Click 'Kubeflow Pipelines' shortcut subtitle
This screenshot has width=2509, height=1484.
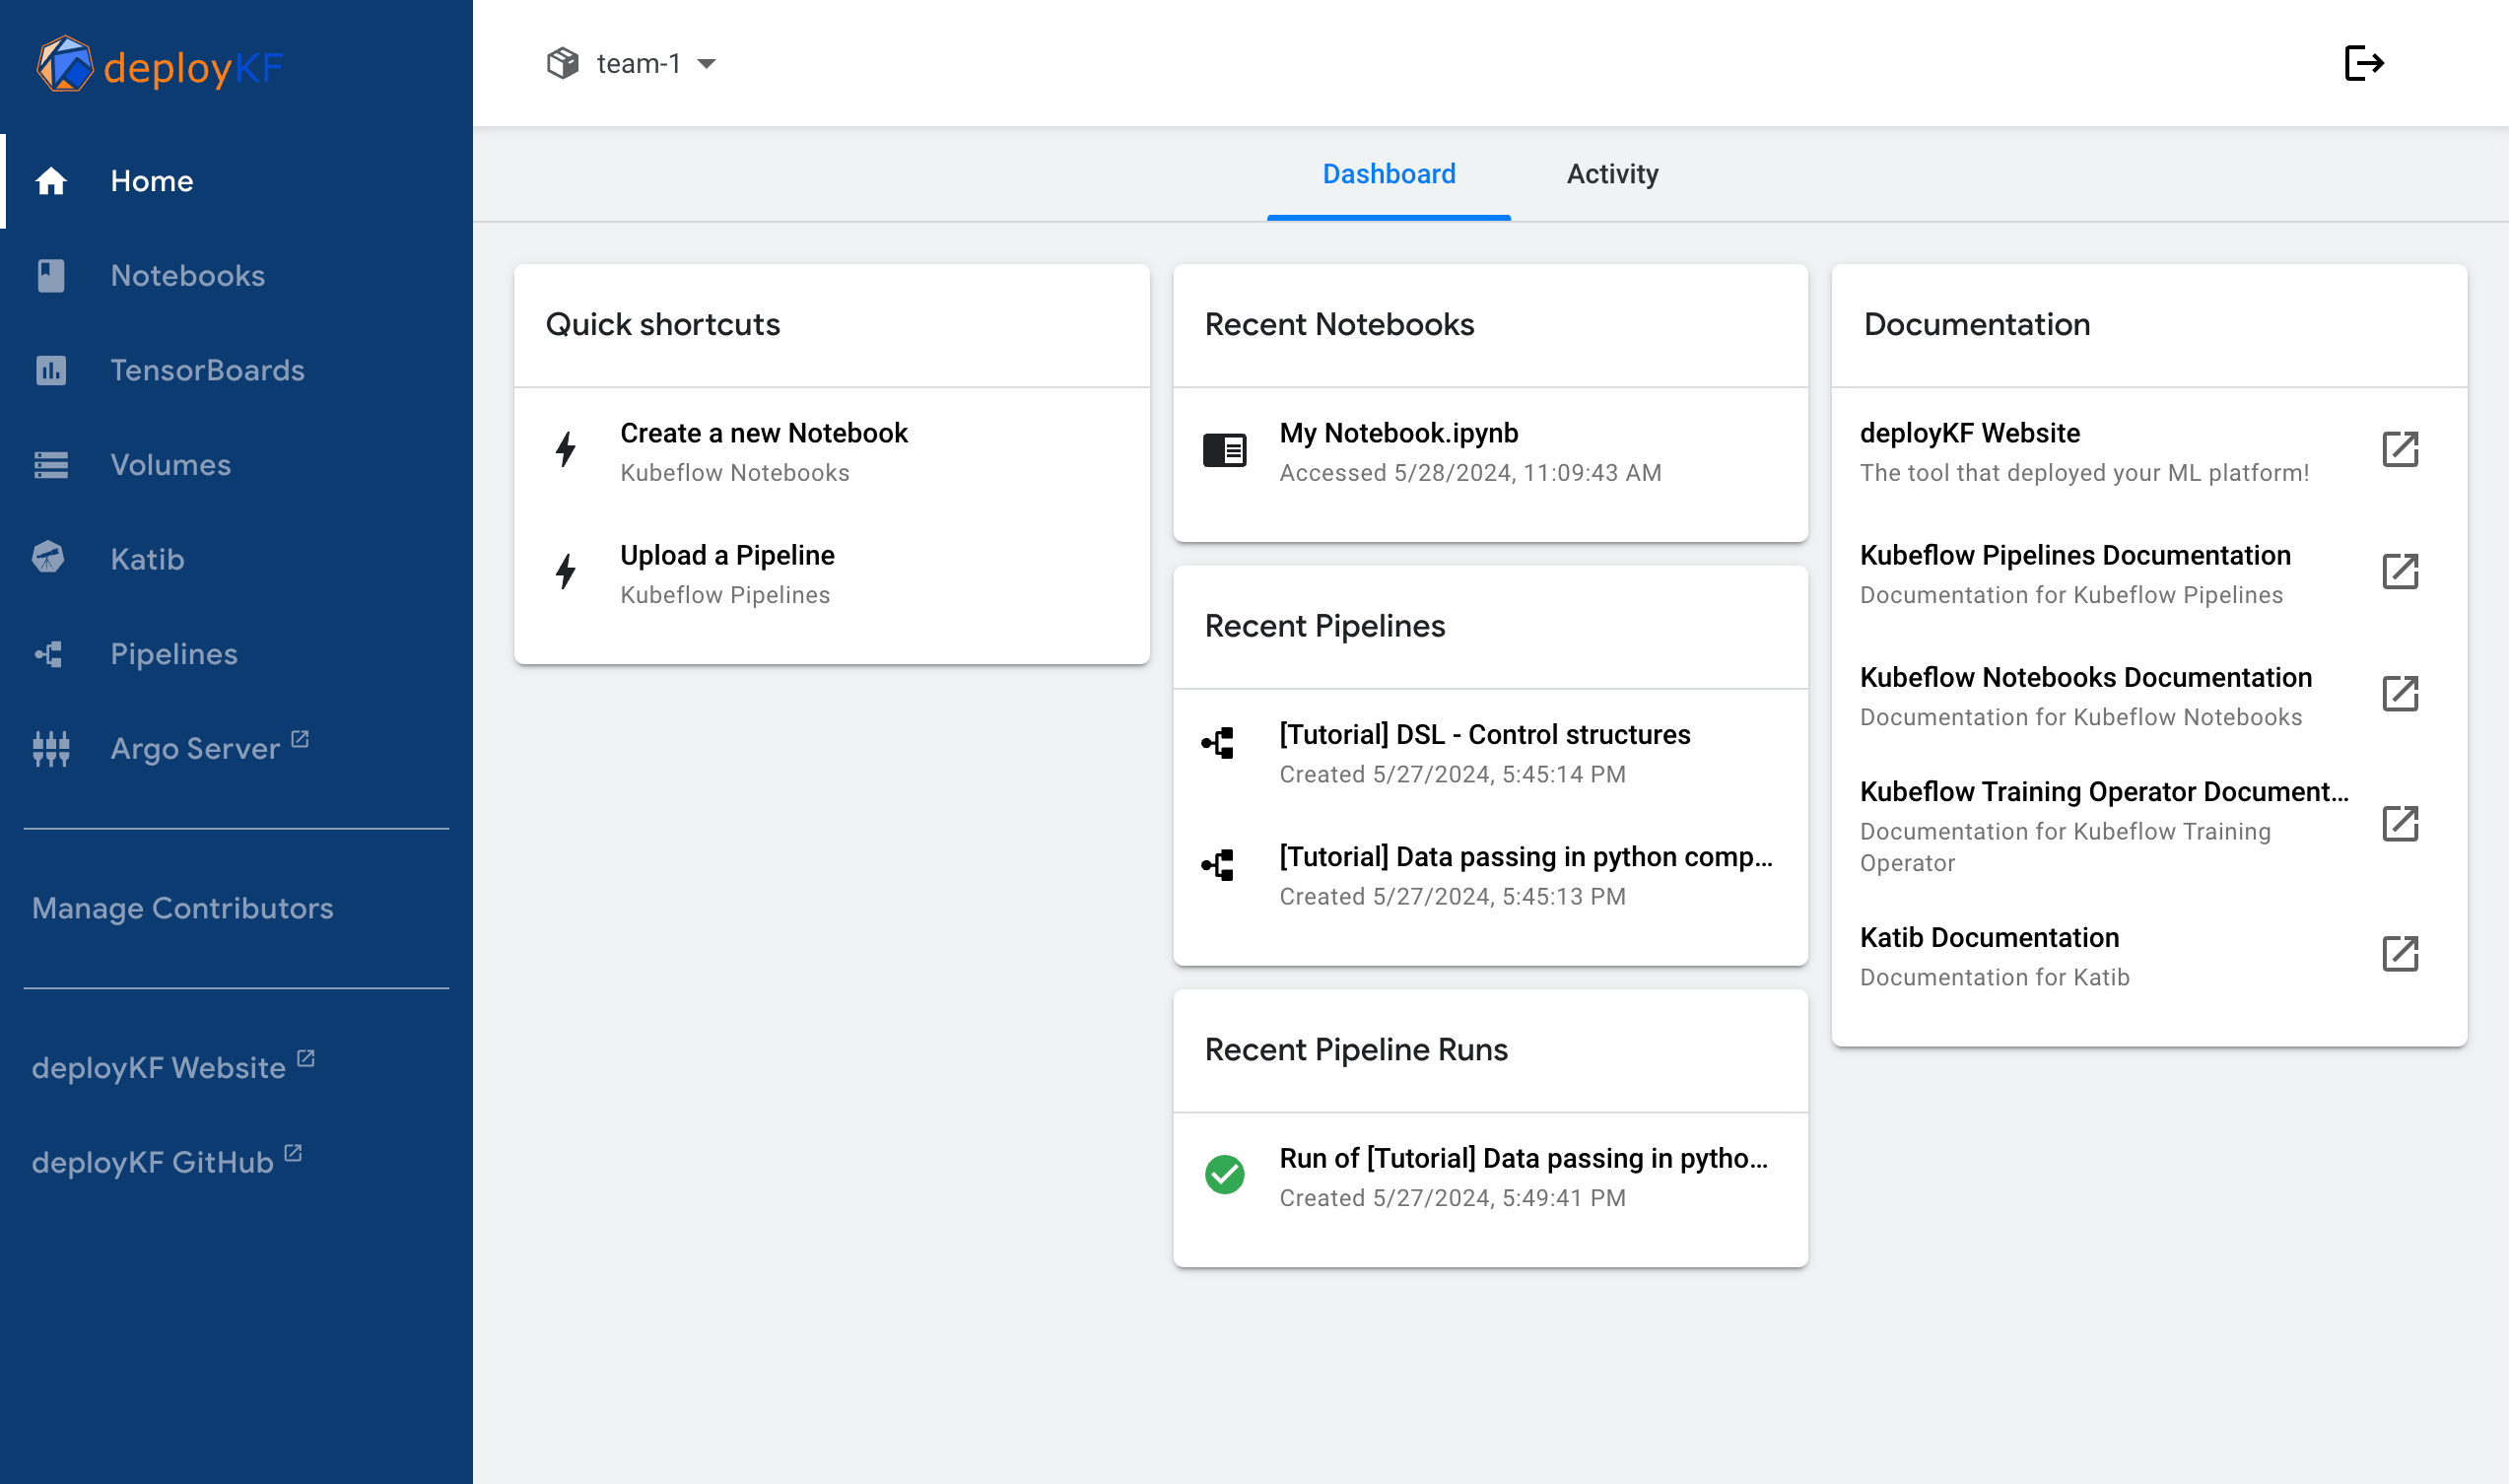tap(725, 595)
